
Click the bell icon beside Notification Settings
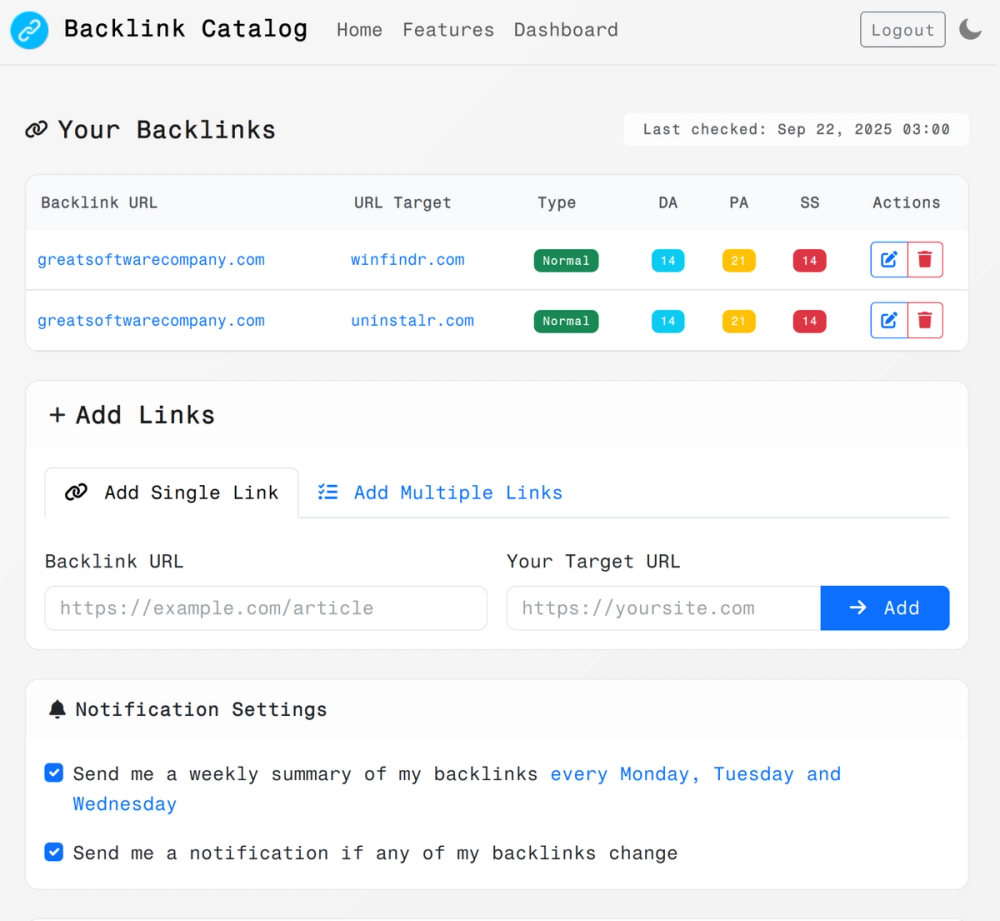click(55, 708)
